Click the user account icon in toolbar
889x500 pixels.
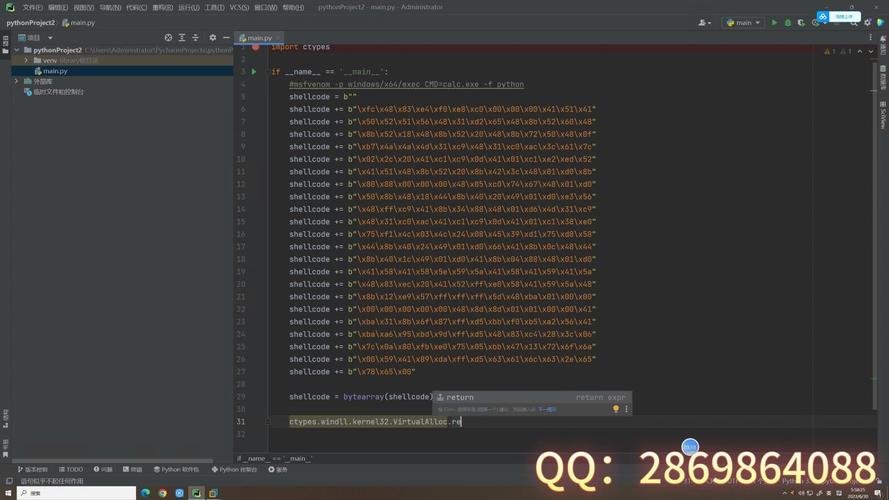click(x=705, y=23)
